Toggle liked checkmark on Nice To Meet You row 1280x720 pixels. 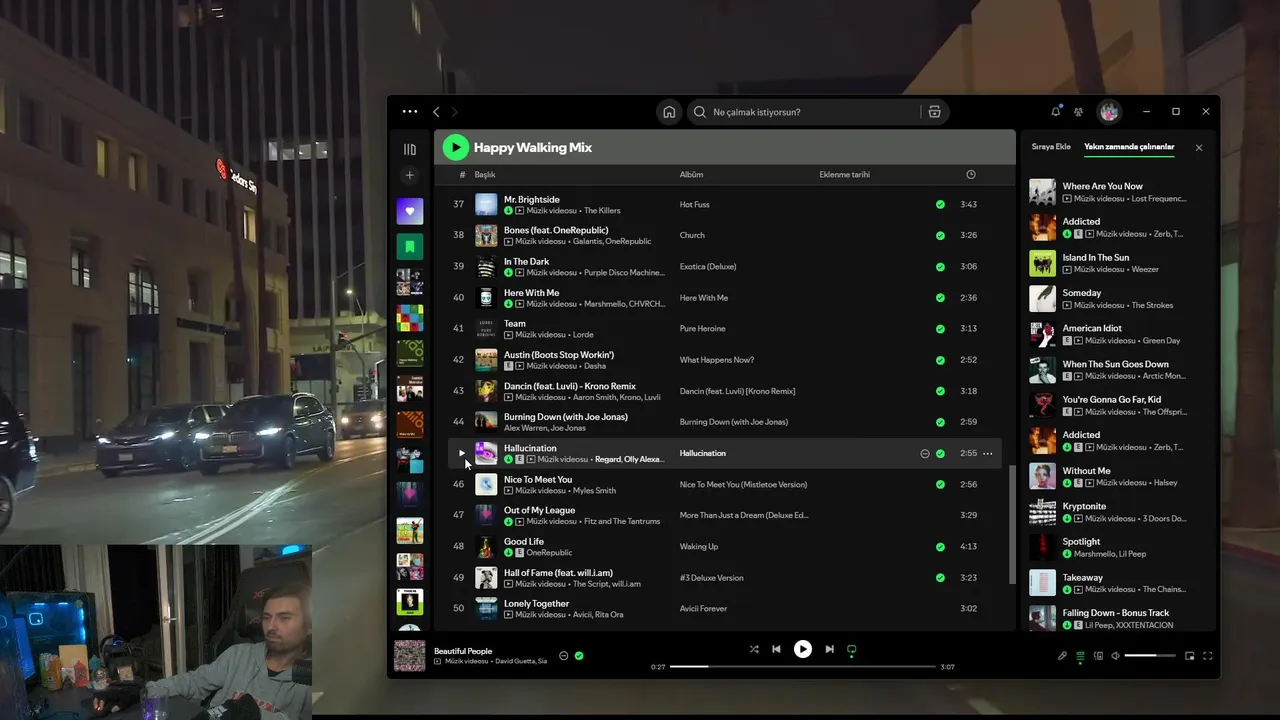940,485
